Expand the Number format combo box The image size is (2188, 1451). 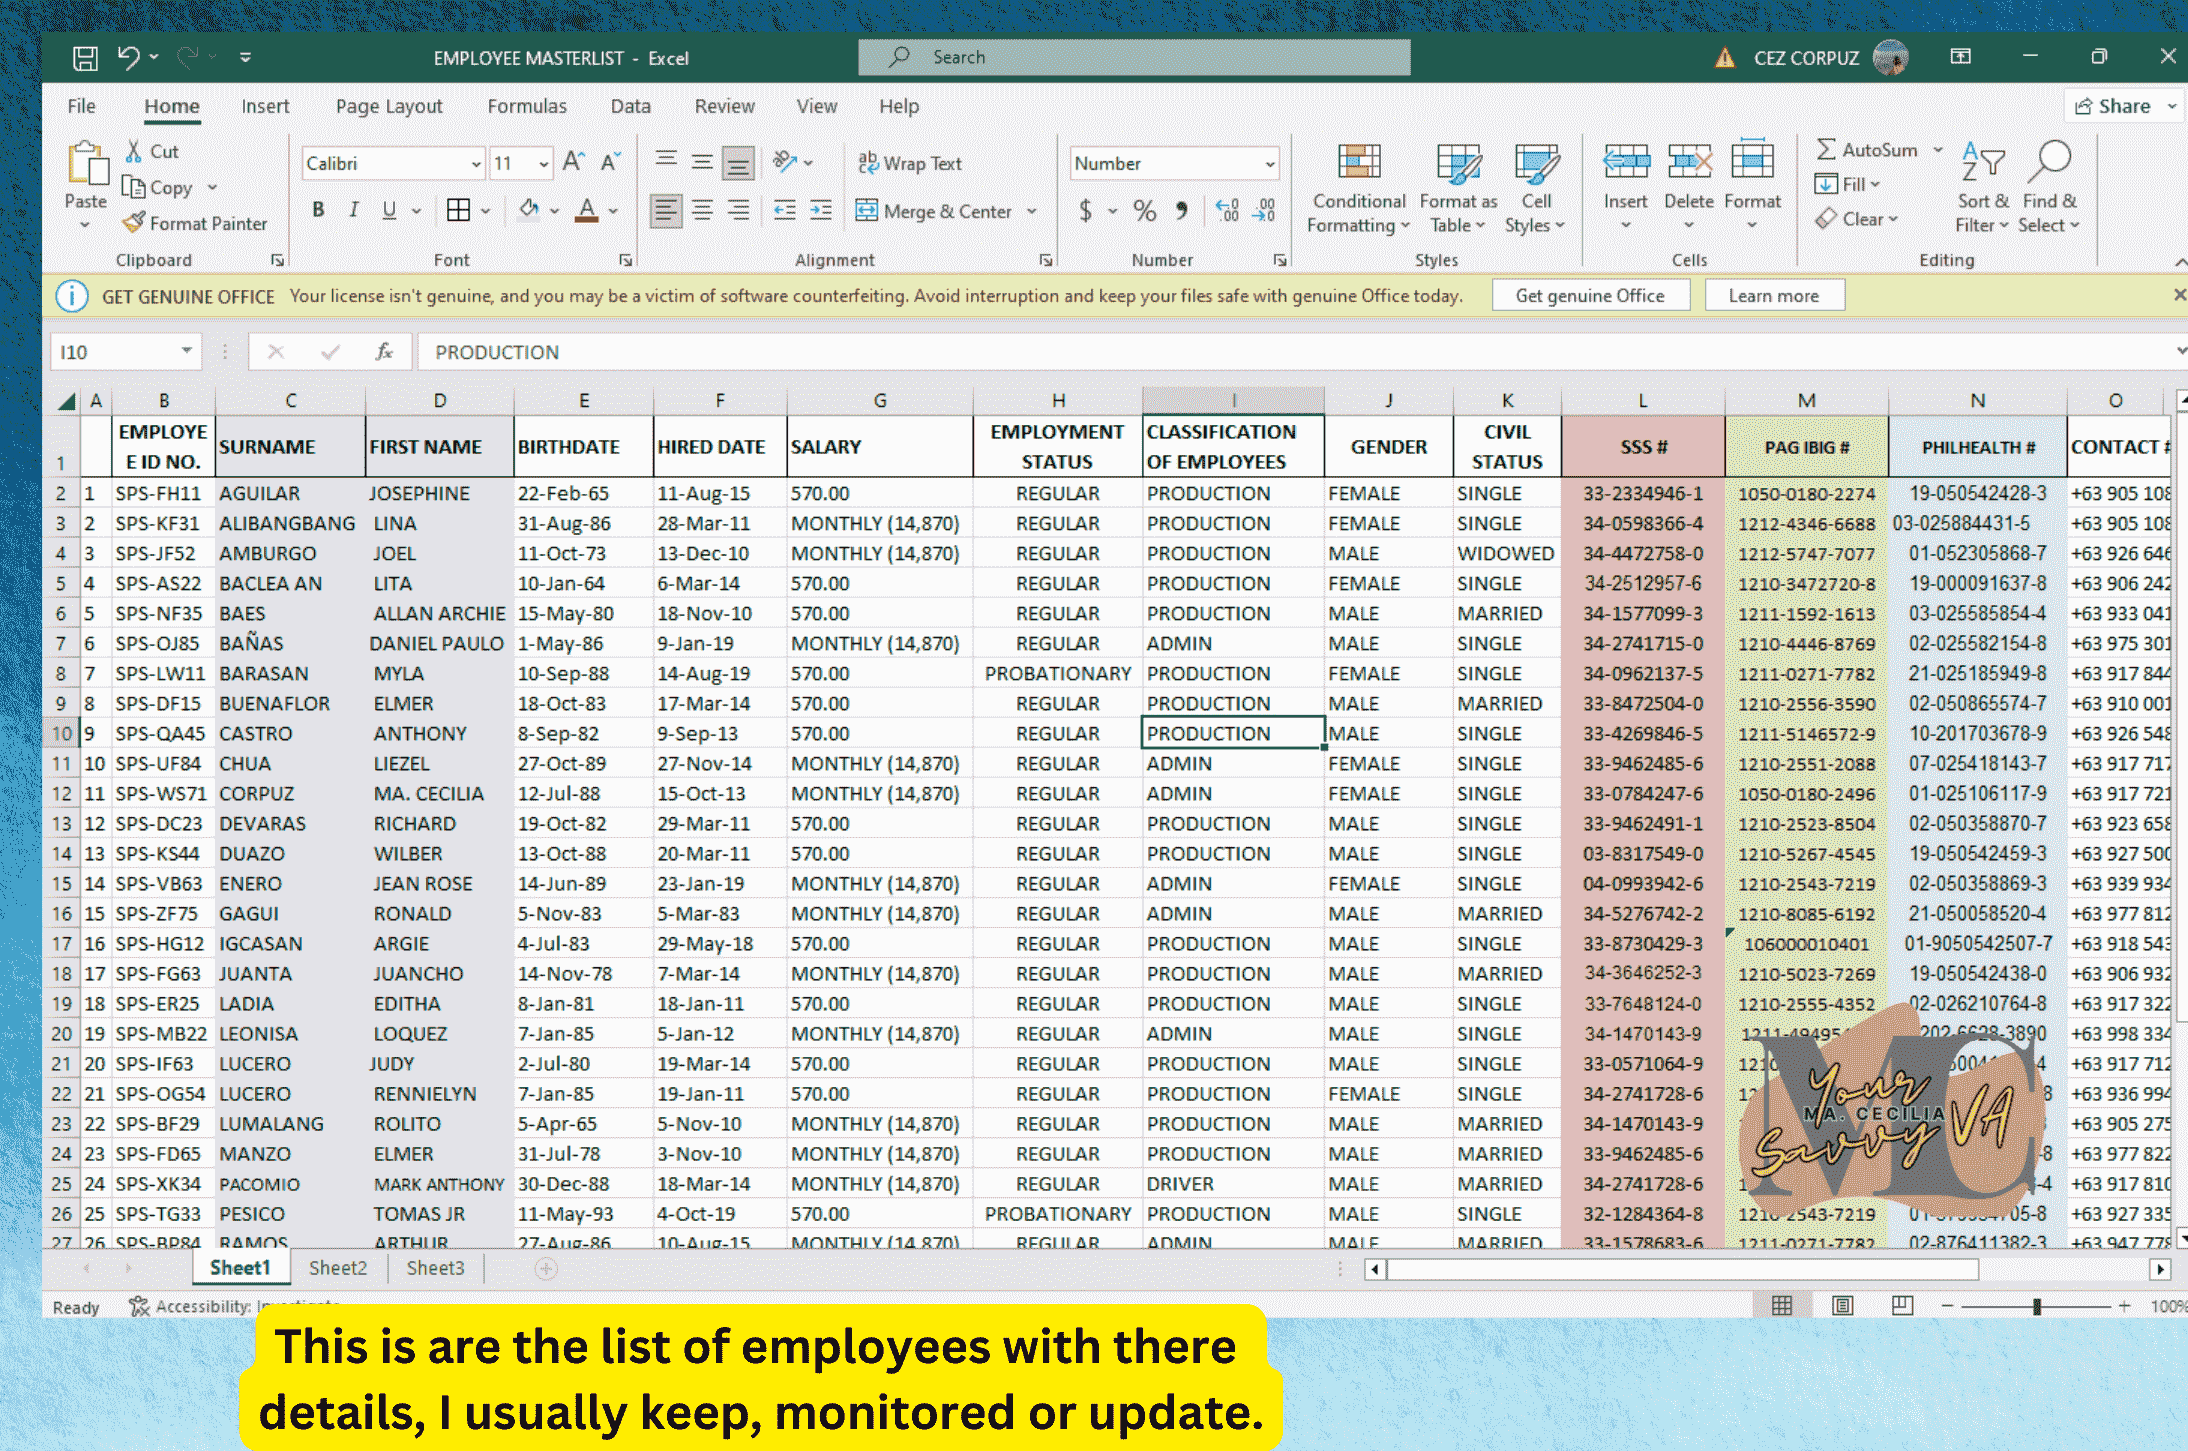point(1269,163)
